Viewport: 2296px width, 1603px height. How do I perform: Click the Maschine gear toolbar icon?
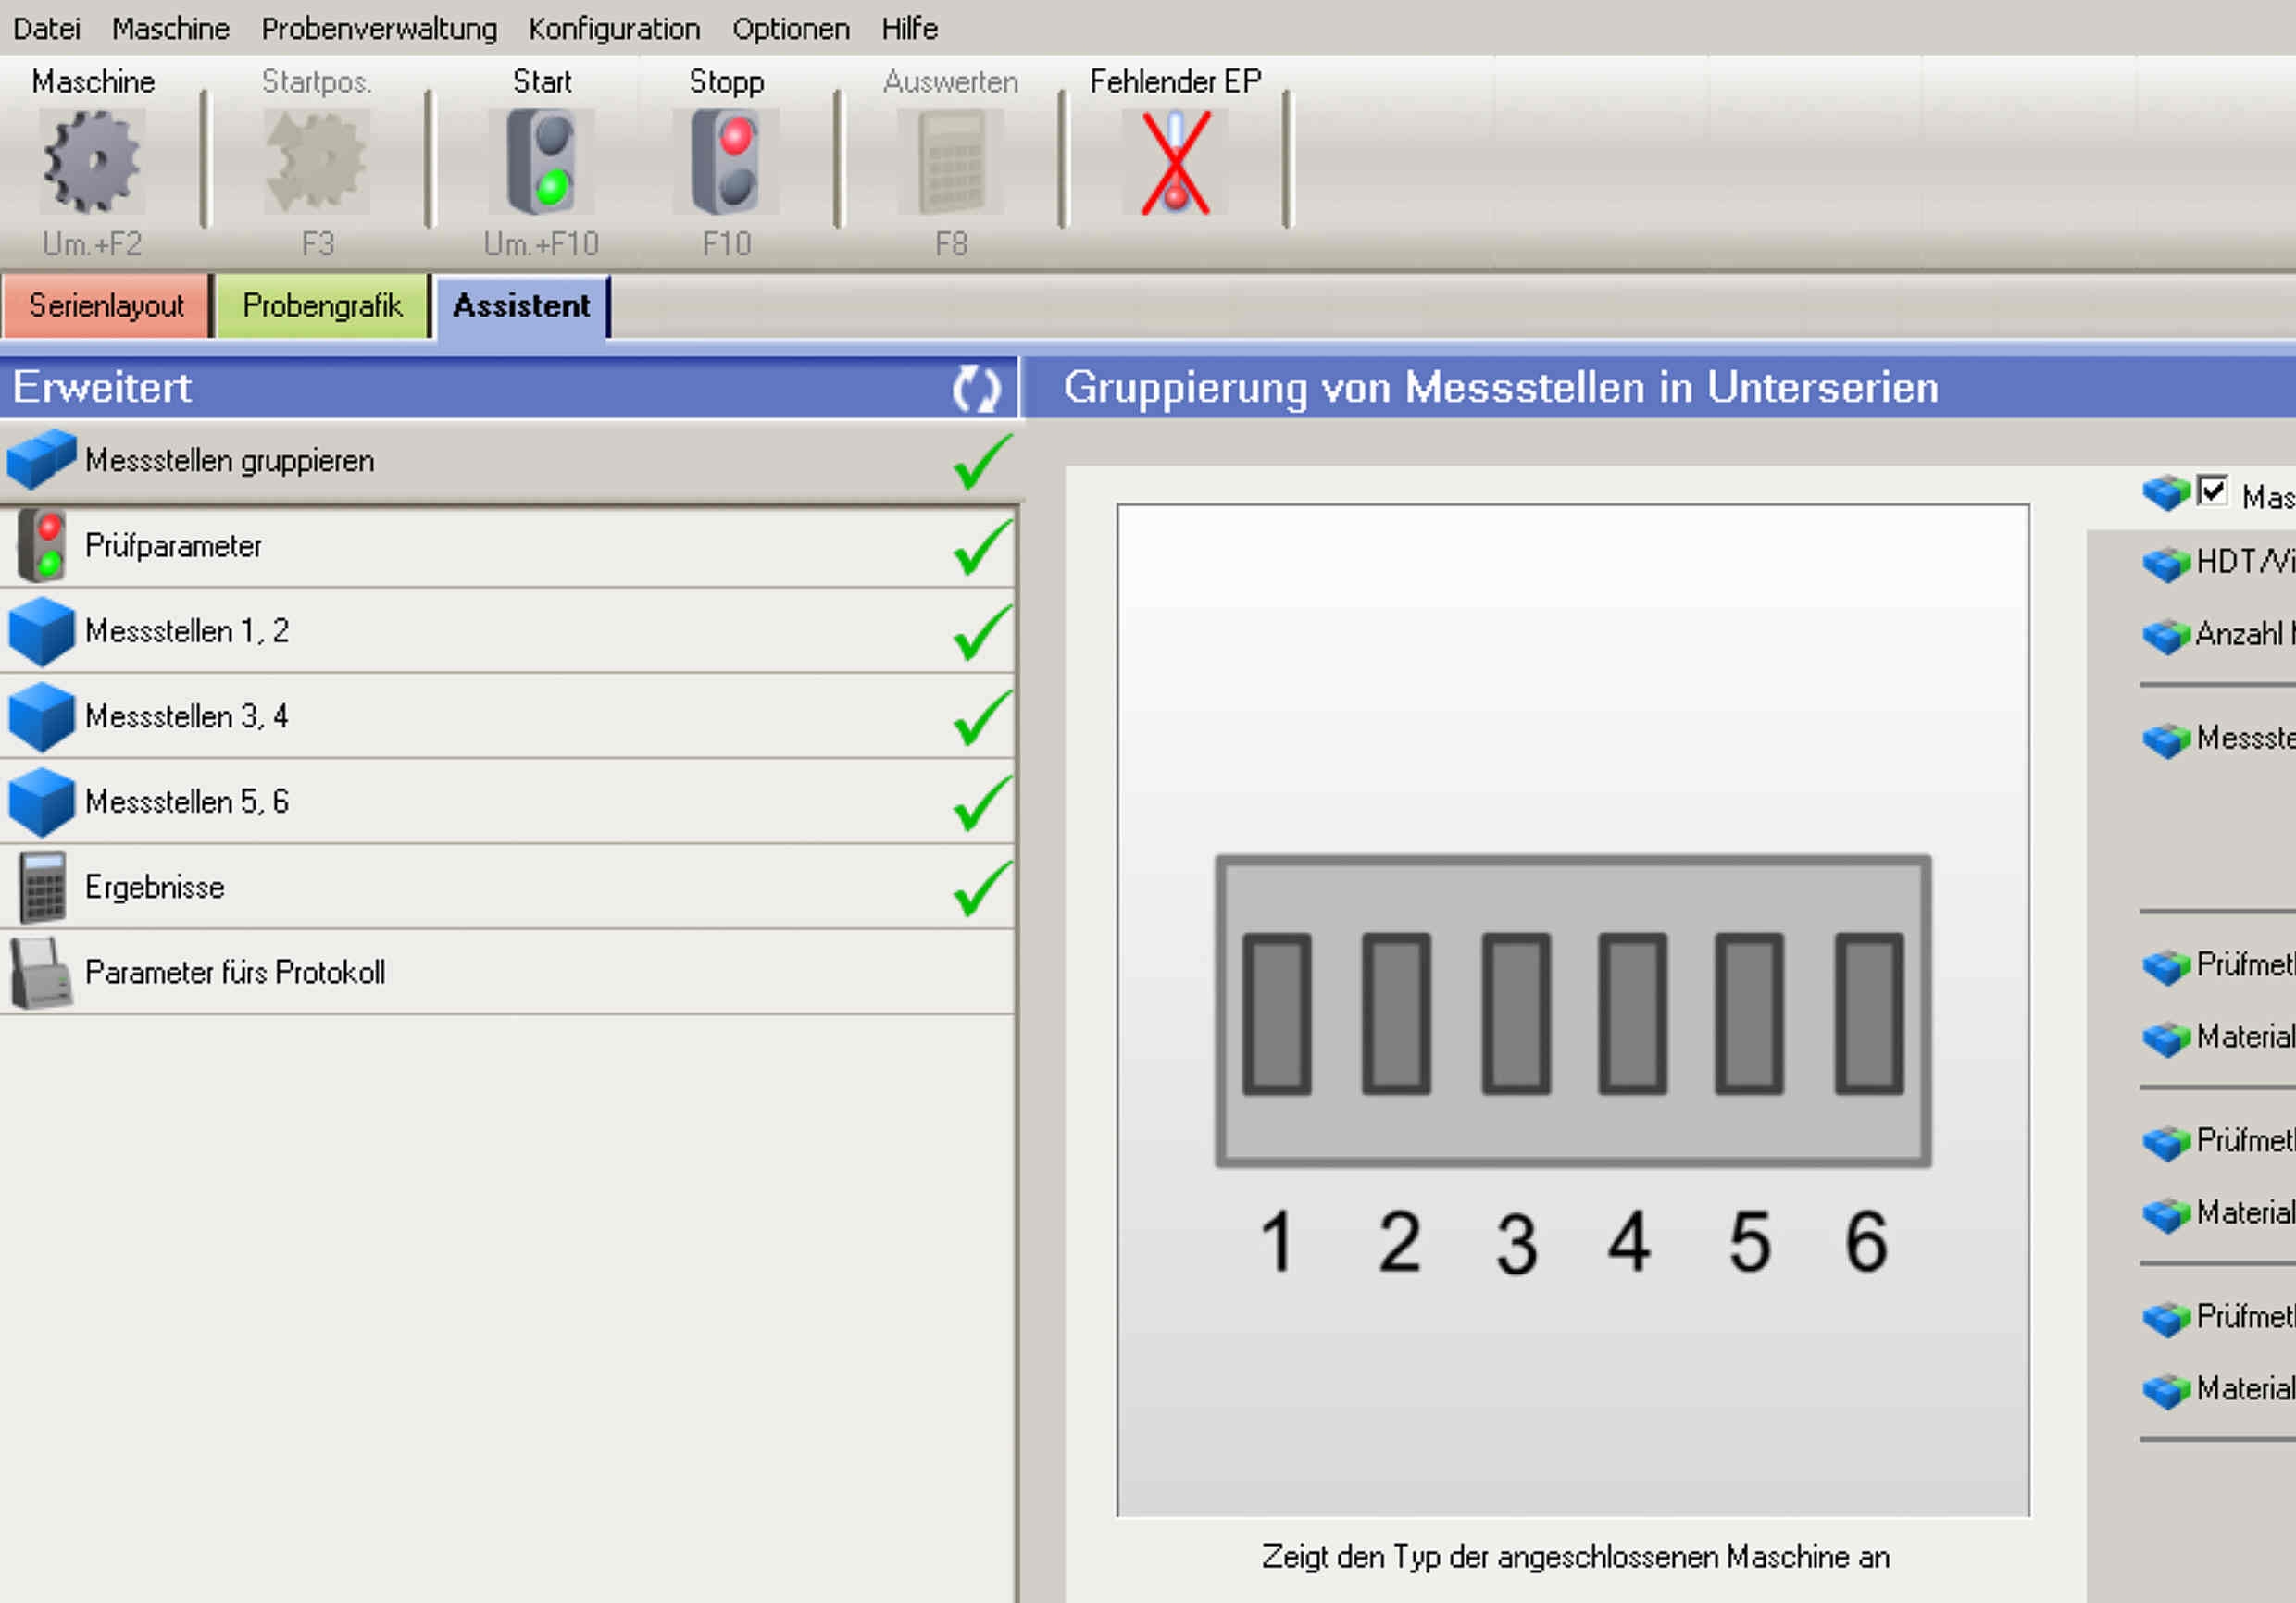[92, 161]
